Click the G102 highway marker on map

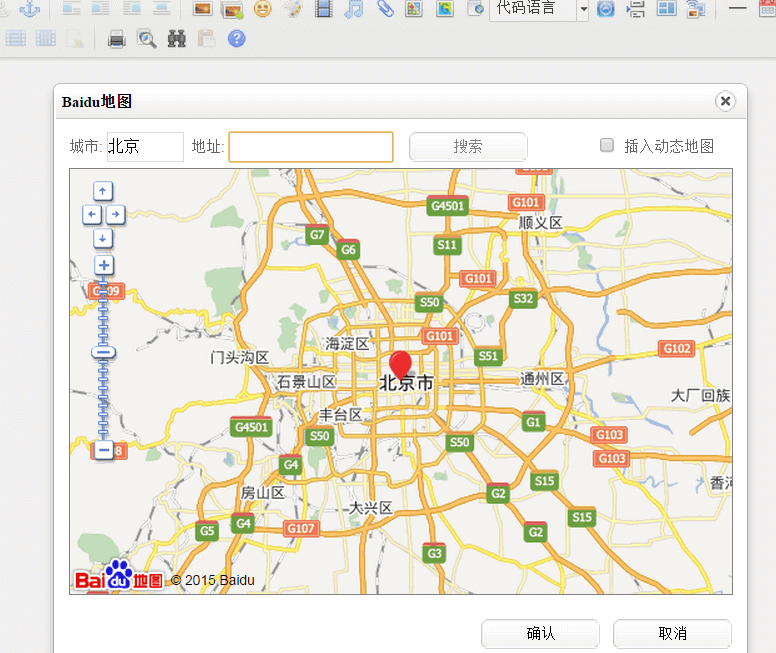(x=677, y=349)
